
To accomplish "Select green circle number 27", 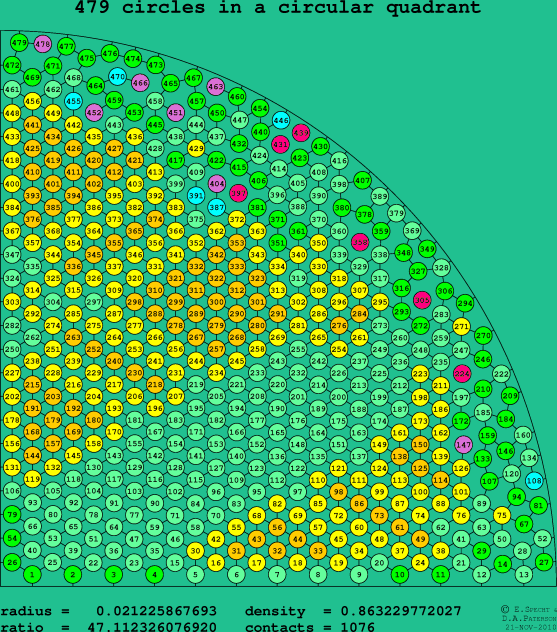I will click(x=544, y=562).
